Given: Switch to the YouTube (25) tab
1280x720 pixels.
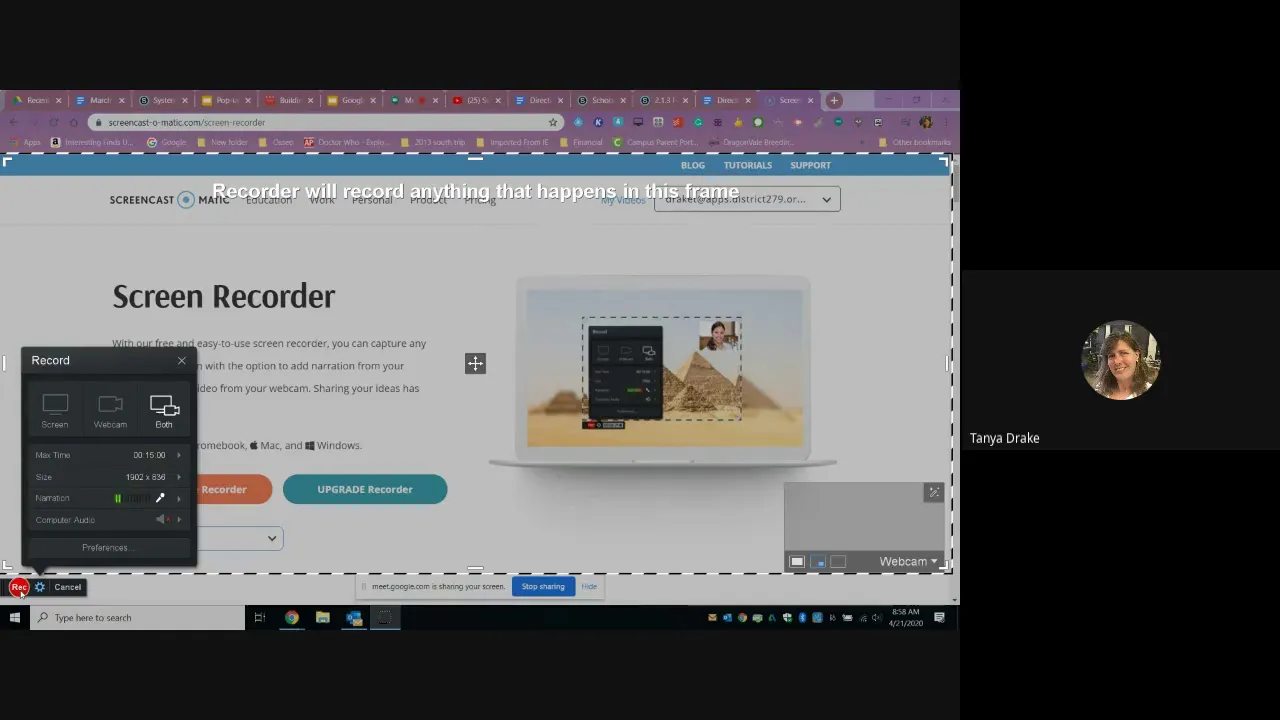Looking at the screenshot, I should click(477, 100).
